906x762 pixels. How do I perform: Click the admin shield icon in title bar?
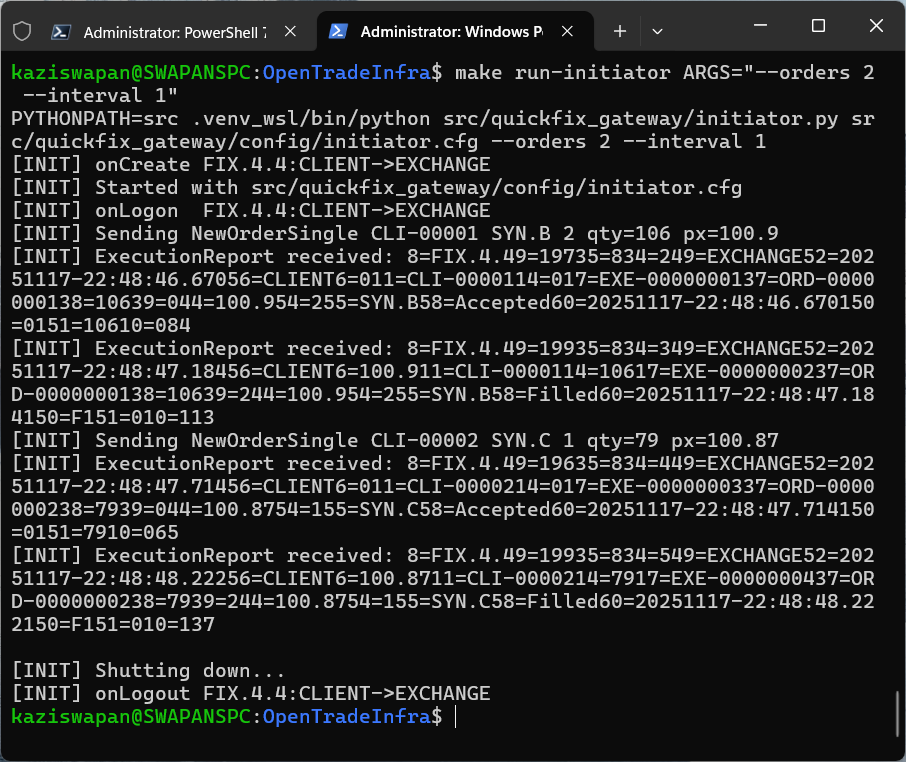(20, 30)
